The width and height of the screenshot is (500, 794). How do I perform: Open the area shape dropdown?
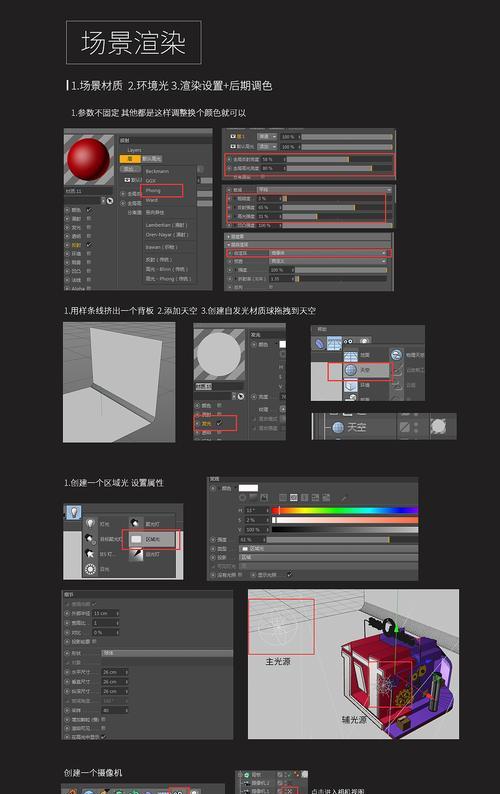point(167,653)
